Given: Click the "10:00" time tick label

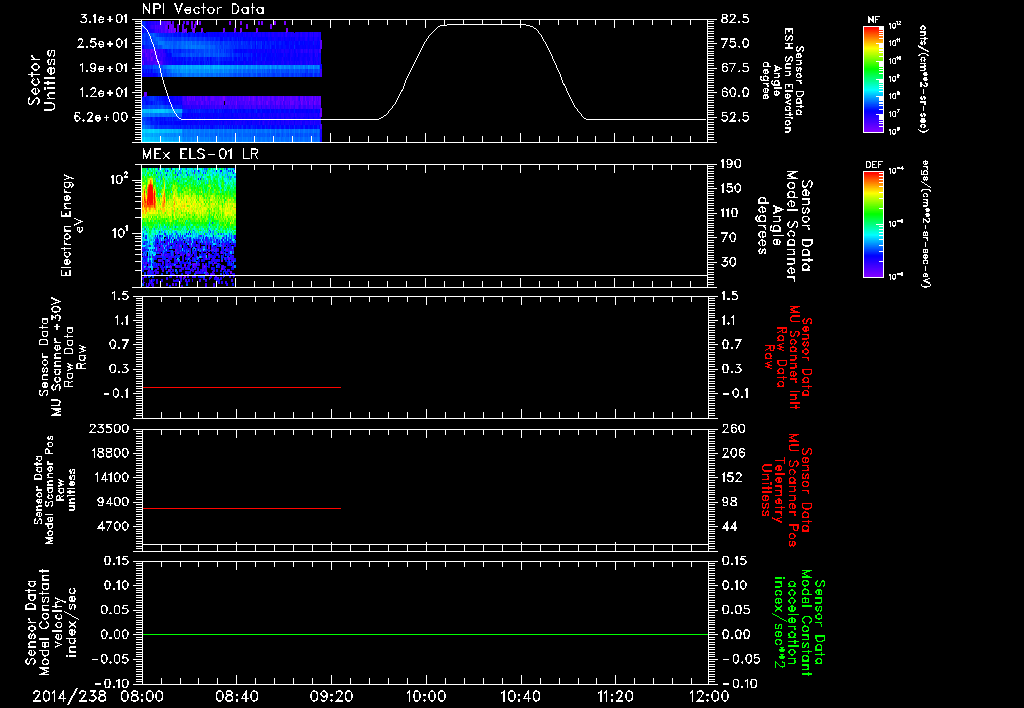Looking at the screenshot, I should (x=425, y=696).
